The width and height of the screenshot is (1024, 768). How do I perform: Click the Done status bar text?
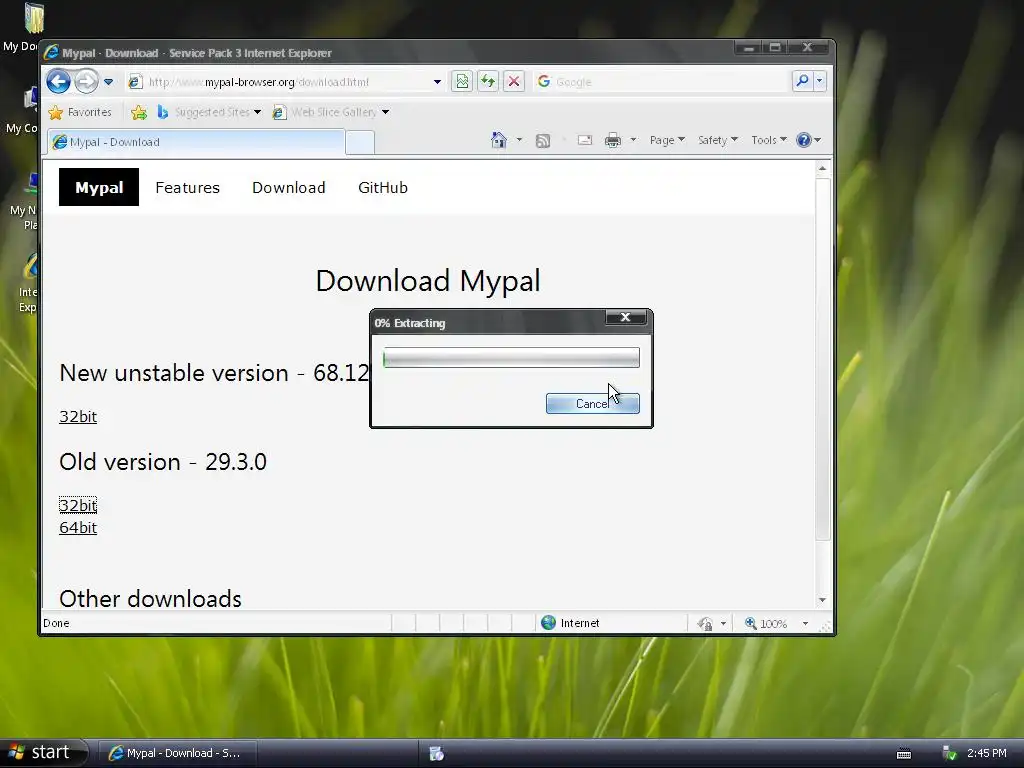[x=56, y=623]
